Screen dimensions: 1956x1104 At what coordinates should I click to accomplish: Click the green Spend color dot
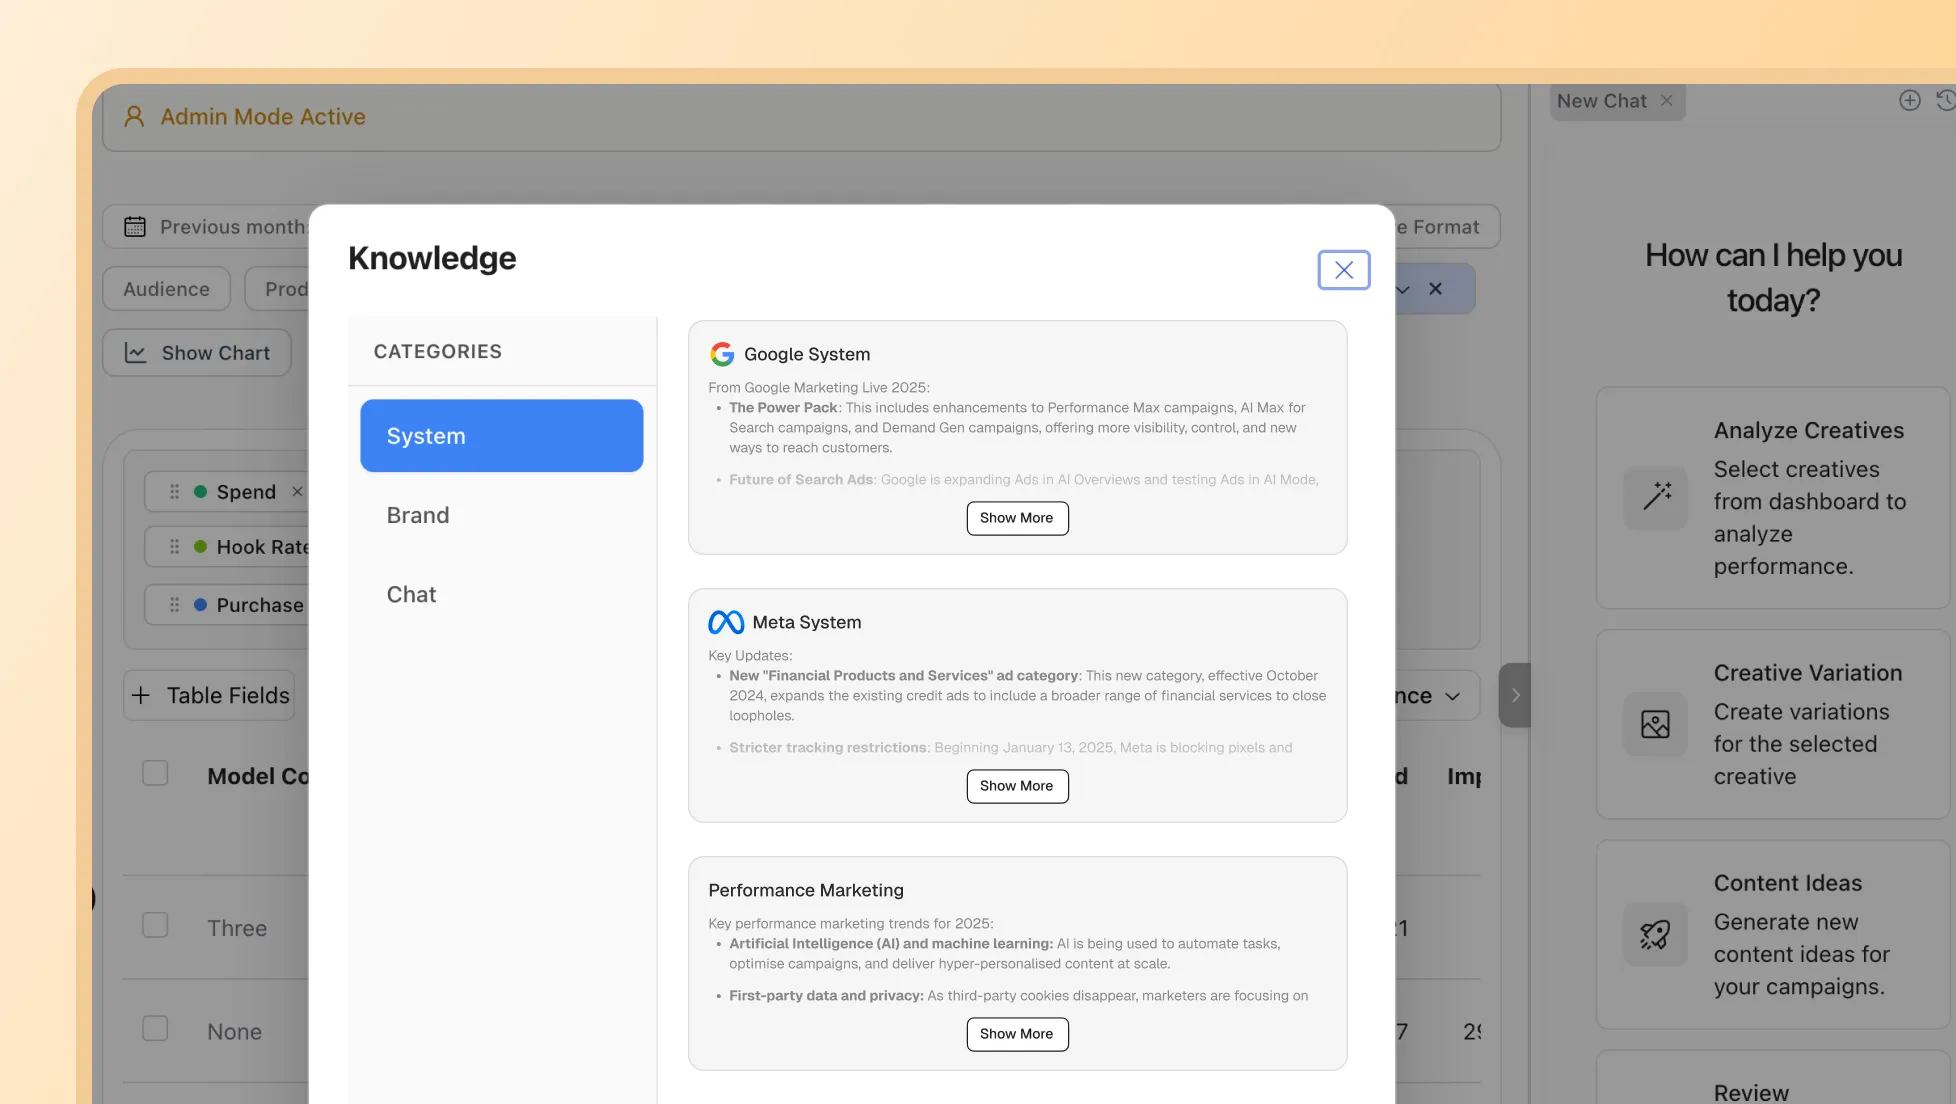click(x=201, y=492)
